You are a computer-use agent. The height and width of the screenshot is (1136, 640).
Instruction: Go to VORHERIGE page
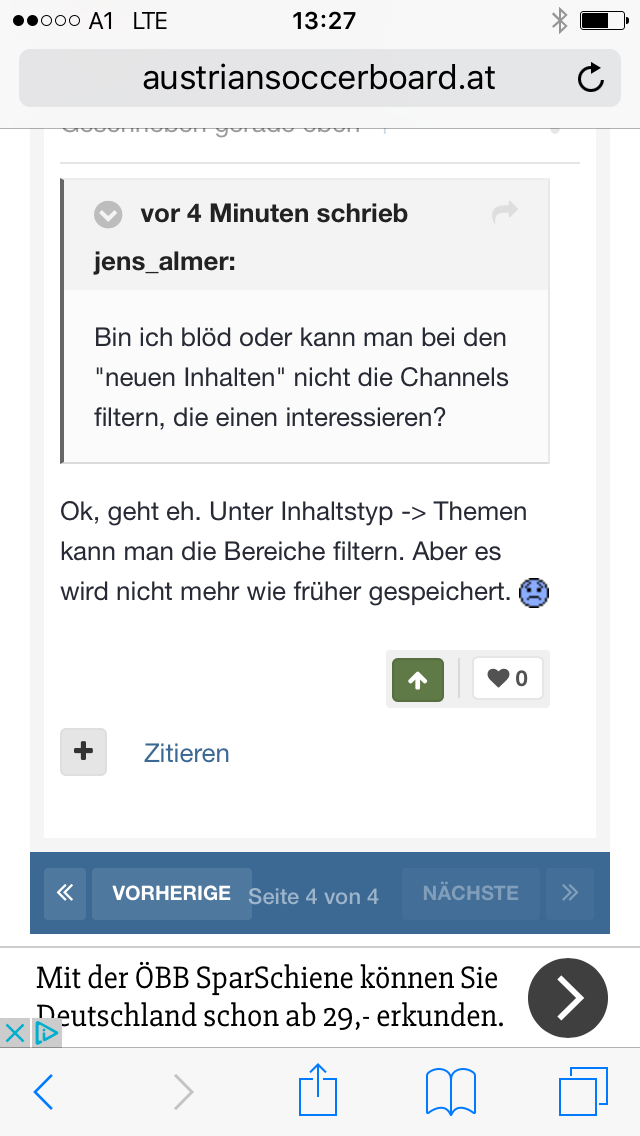point(171,893)
